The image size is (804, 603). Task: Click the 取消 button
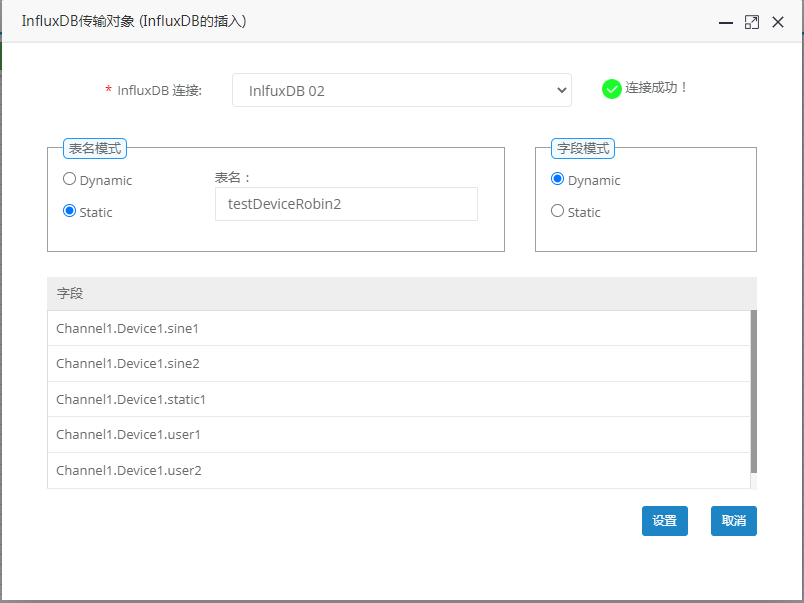point(734,521)
